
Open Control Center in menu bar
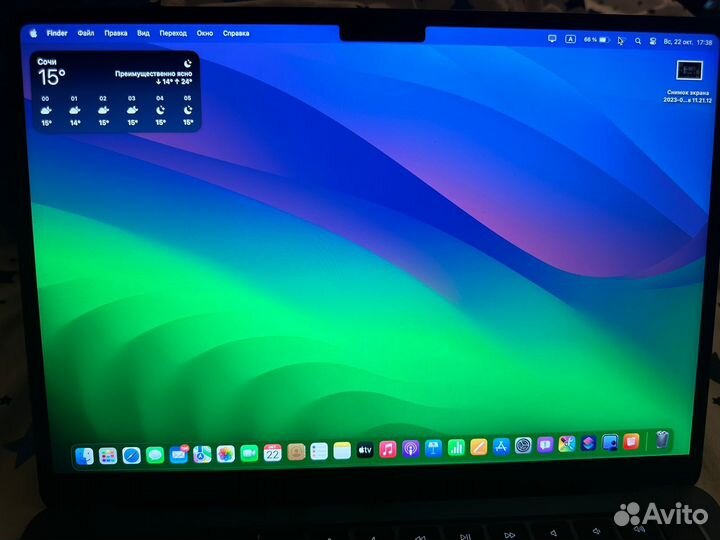(x=652, y=41)
